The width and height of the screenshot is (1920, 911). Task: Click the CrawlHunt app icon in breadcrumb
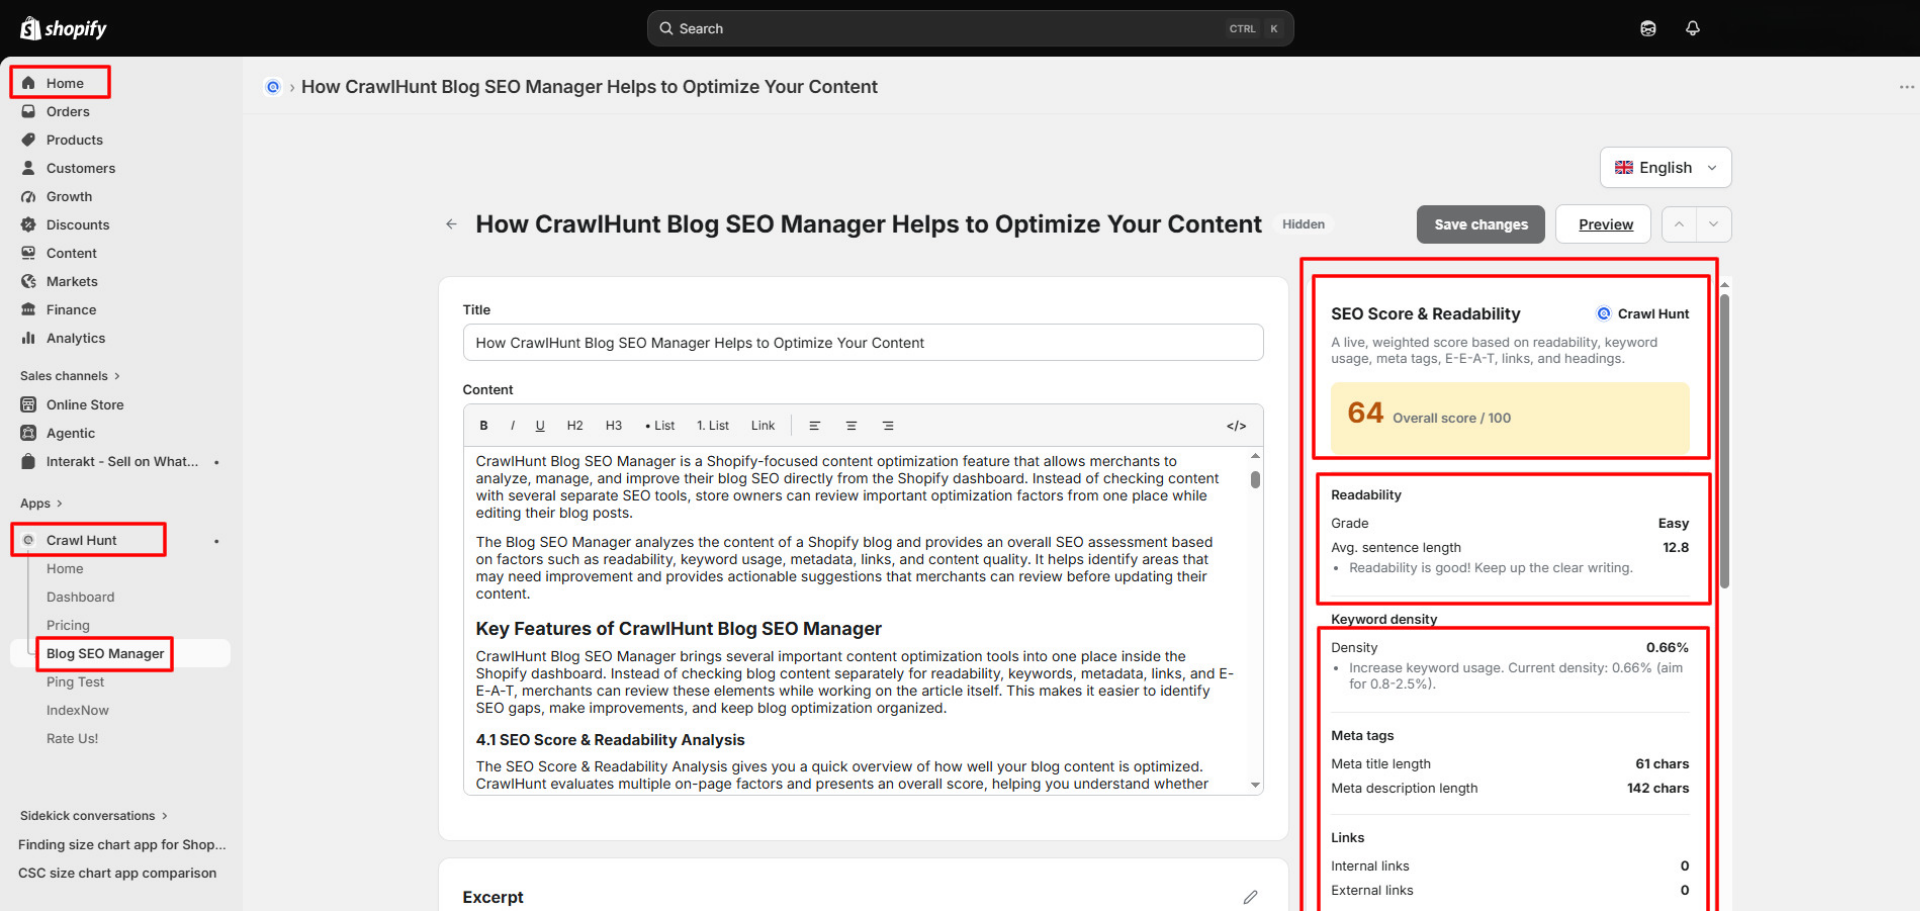(272, 87)
